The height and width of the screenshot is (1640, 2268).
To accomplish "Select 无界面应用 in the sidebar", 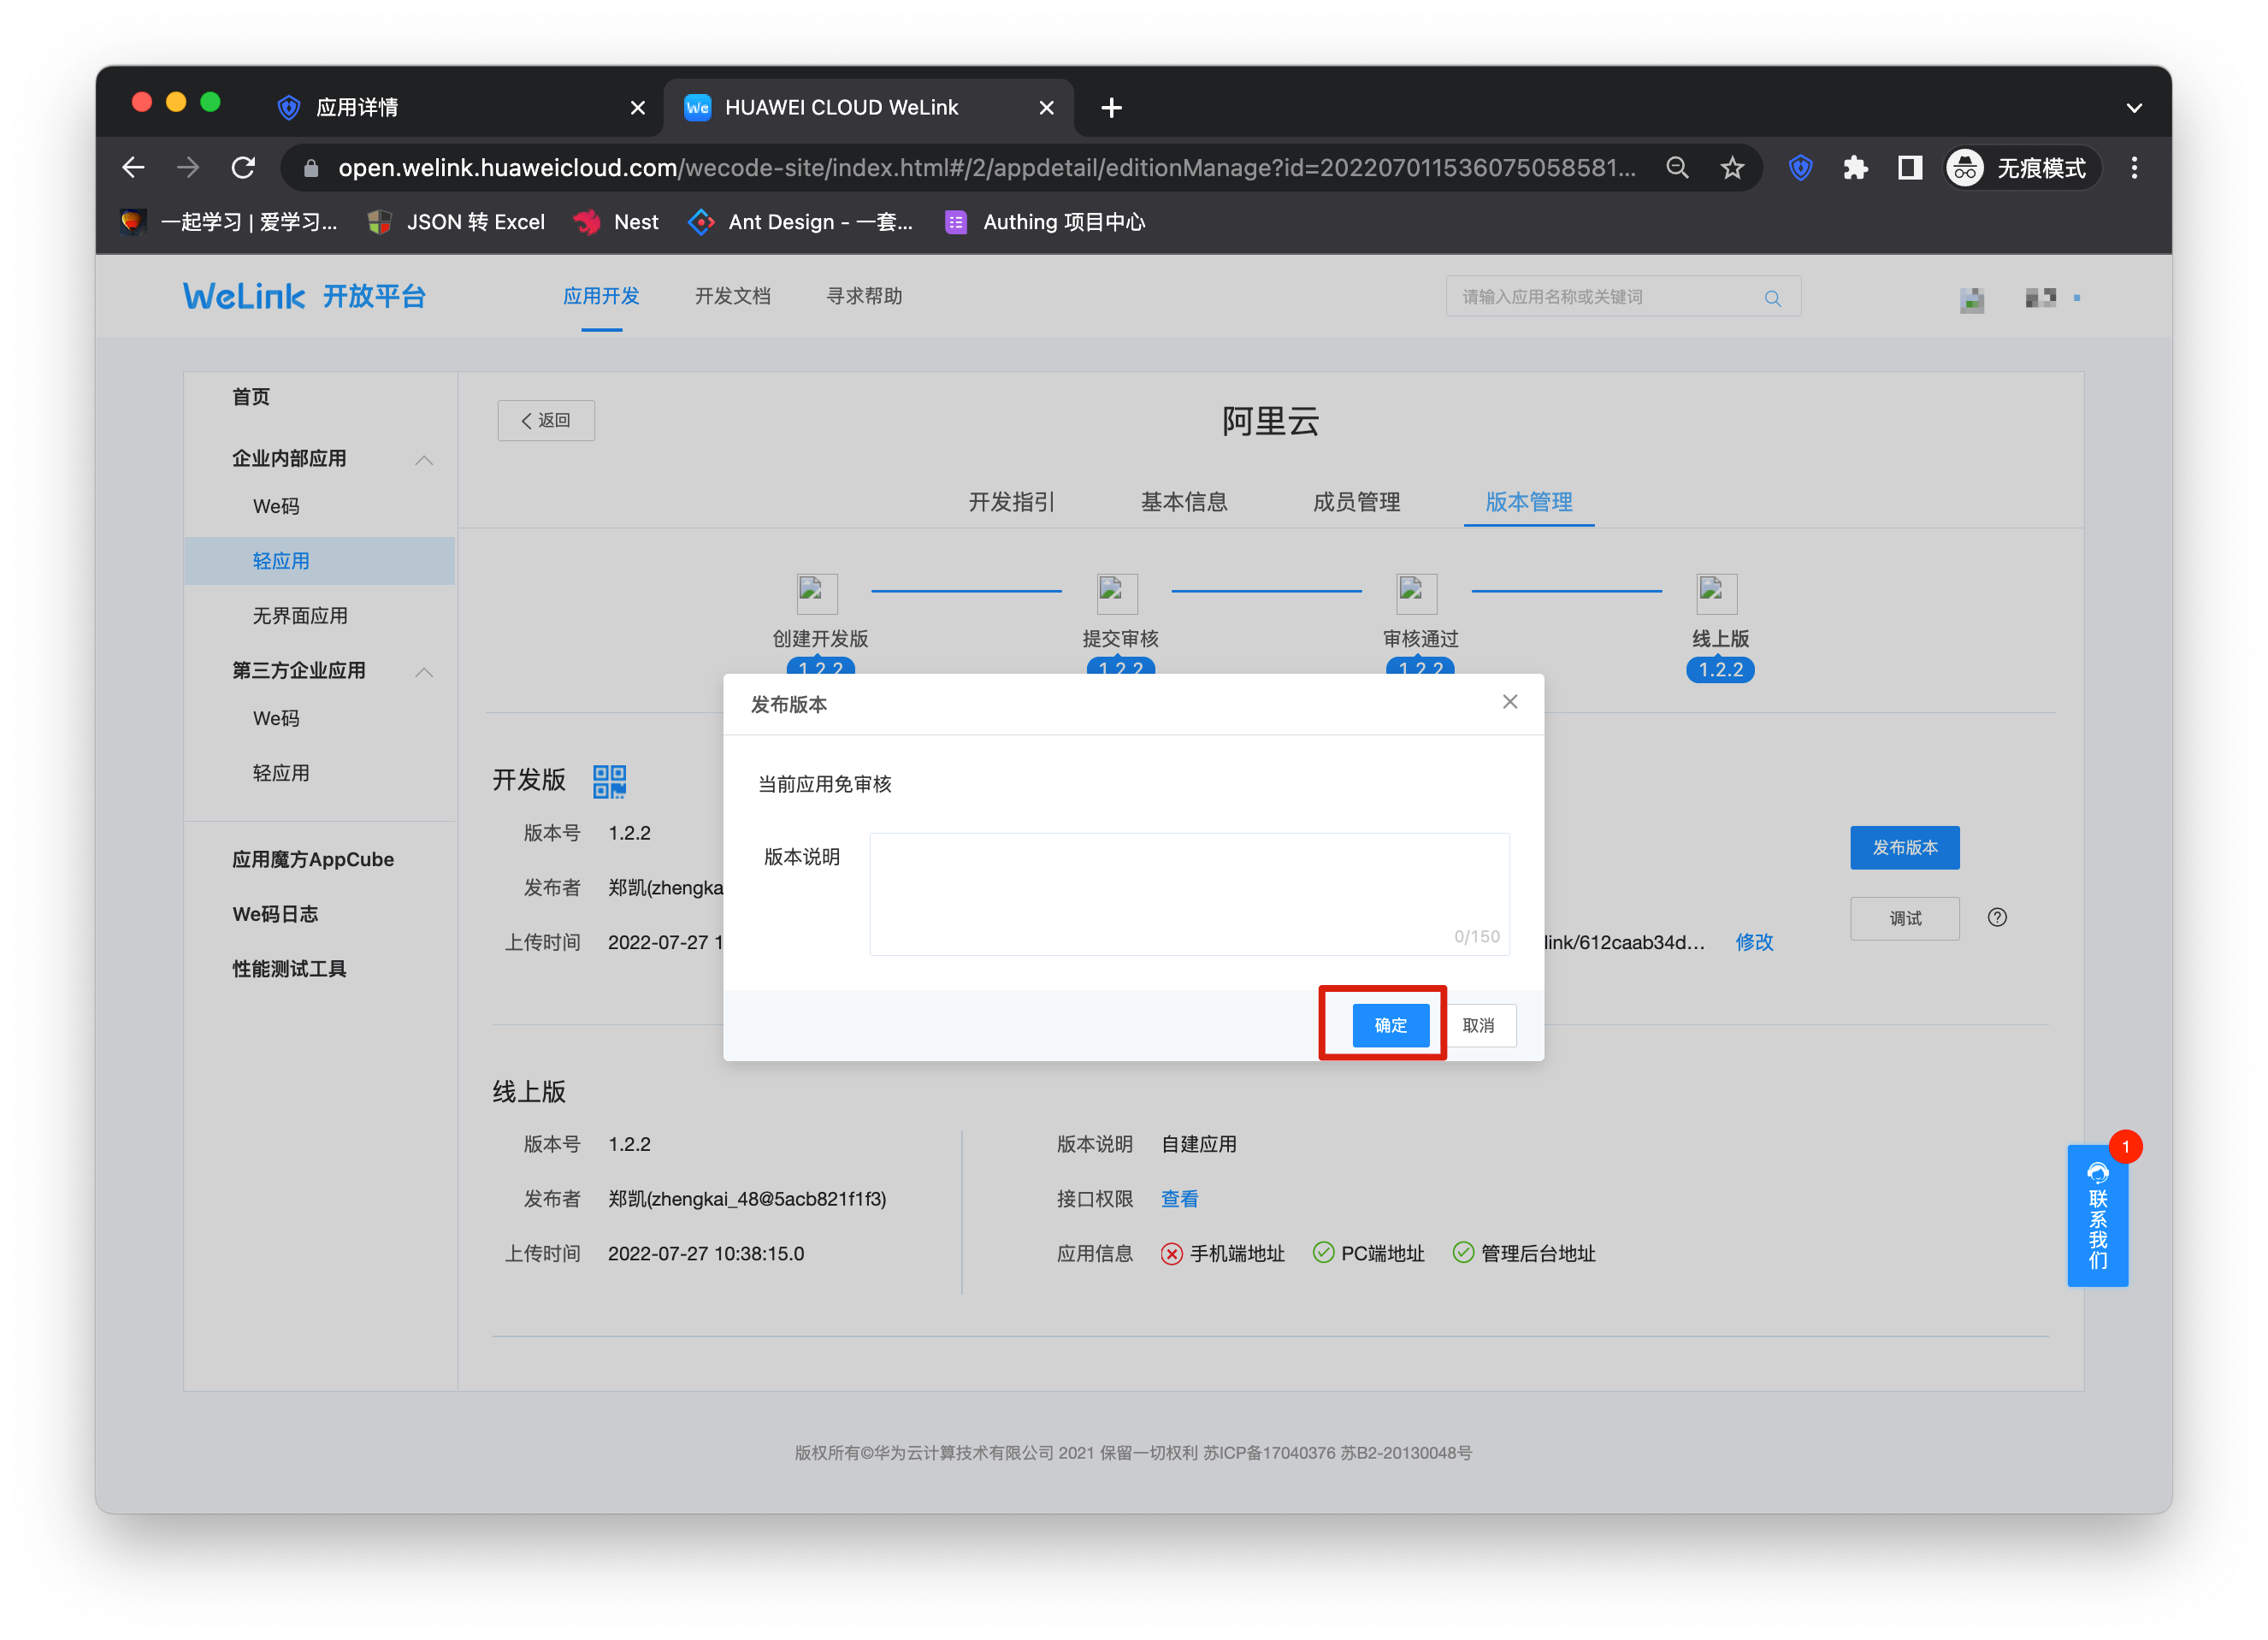I will [x=300, y=616].
